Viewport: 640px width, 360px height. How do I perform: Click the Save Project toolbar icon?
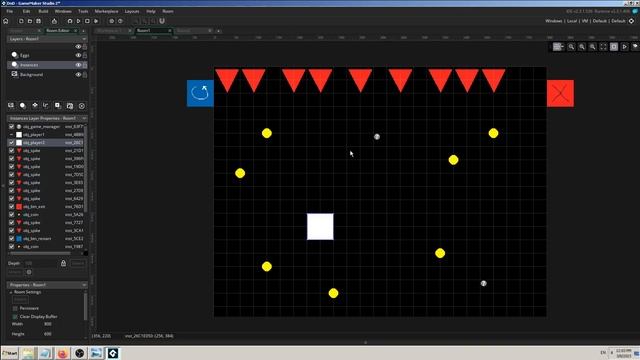click(x=38, y=21)
